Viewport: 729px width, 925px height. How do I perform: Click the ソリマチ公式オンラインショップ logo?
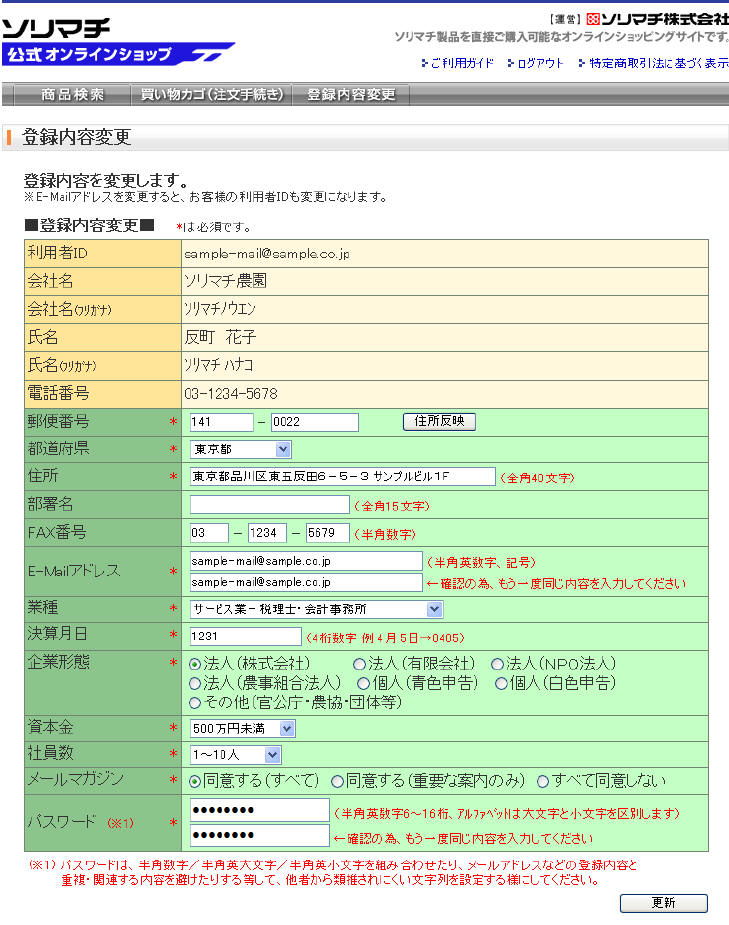coord(118,41)
